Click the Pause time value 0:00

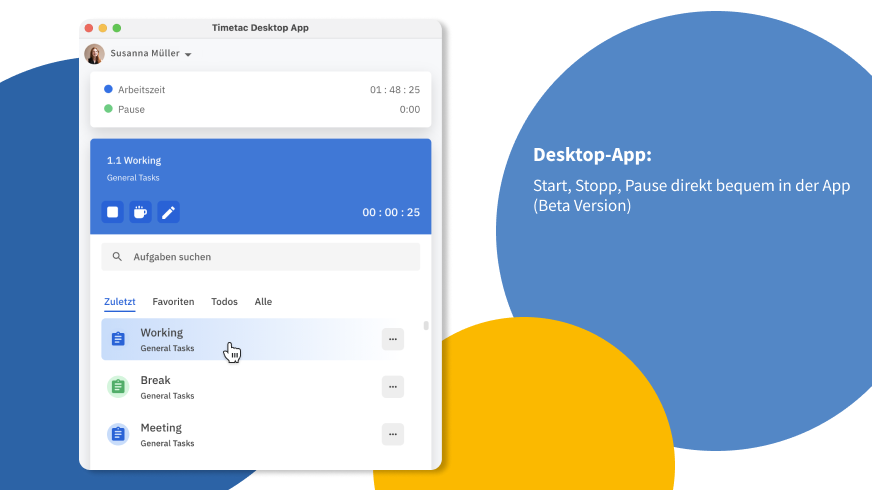(410, 110)
